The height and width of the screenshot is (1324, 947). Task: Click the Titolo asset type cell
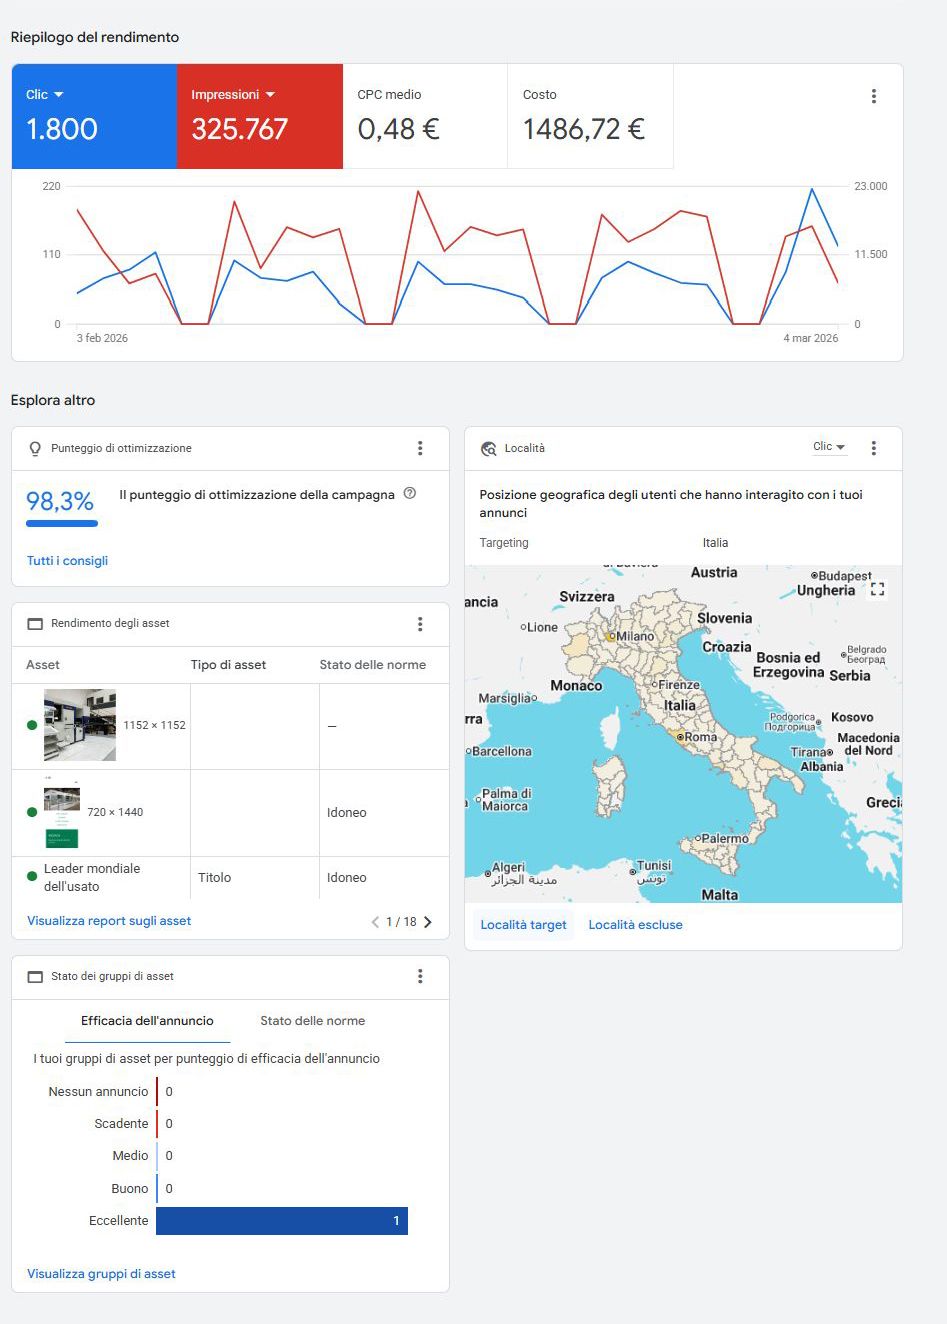214,878
